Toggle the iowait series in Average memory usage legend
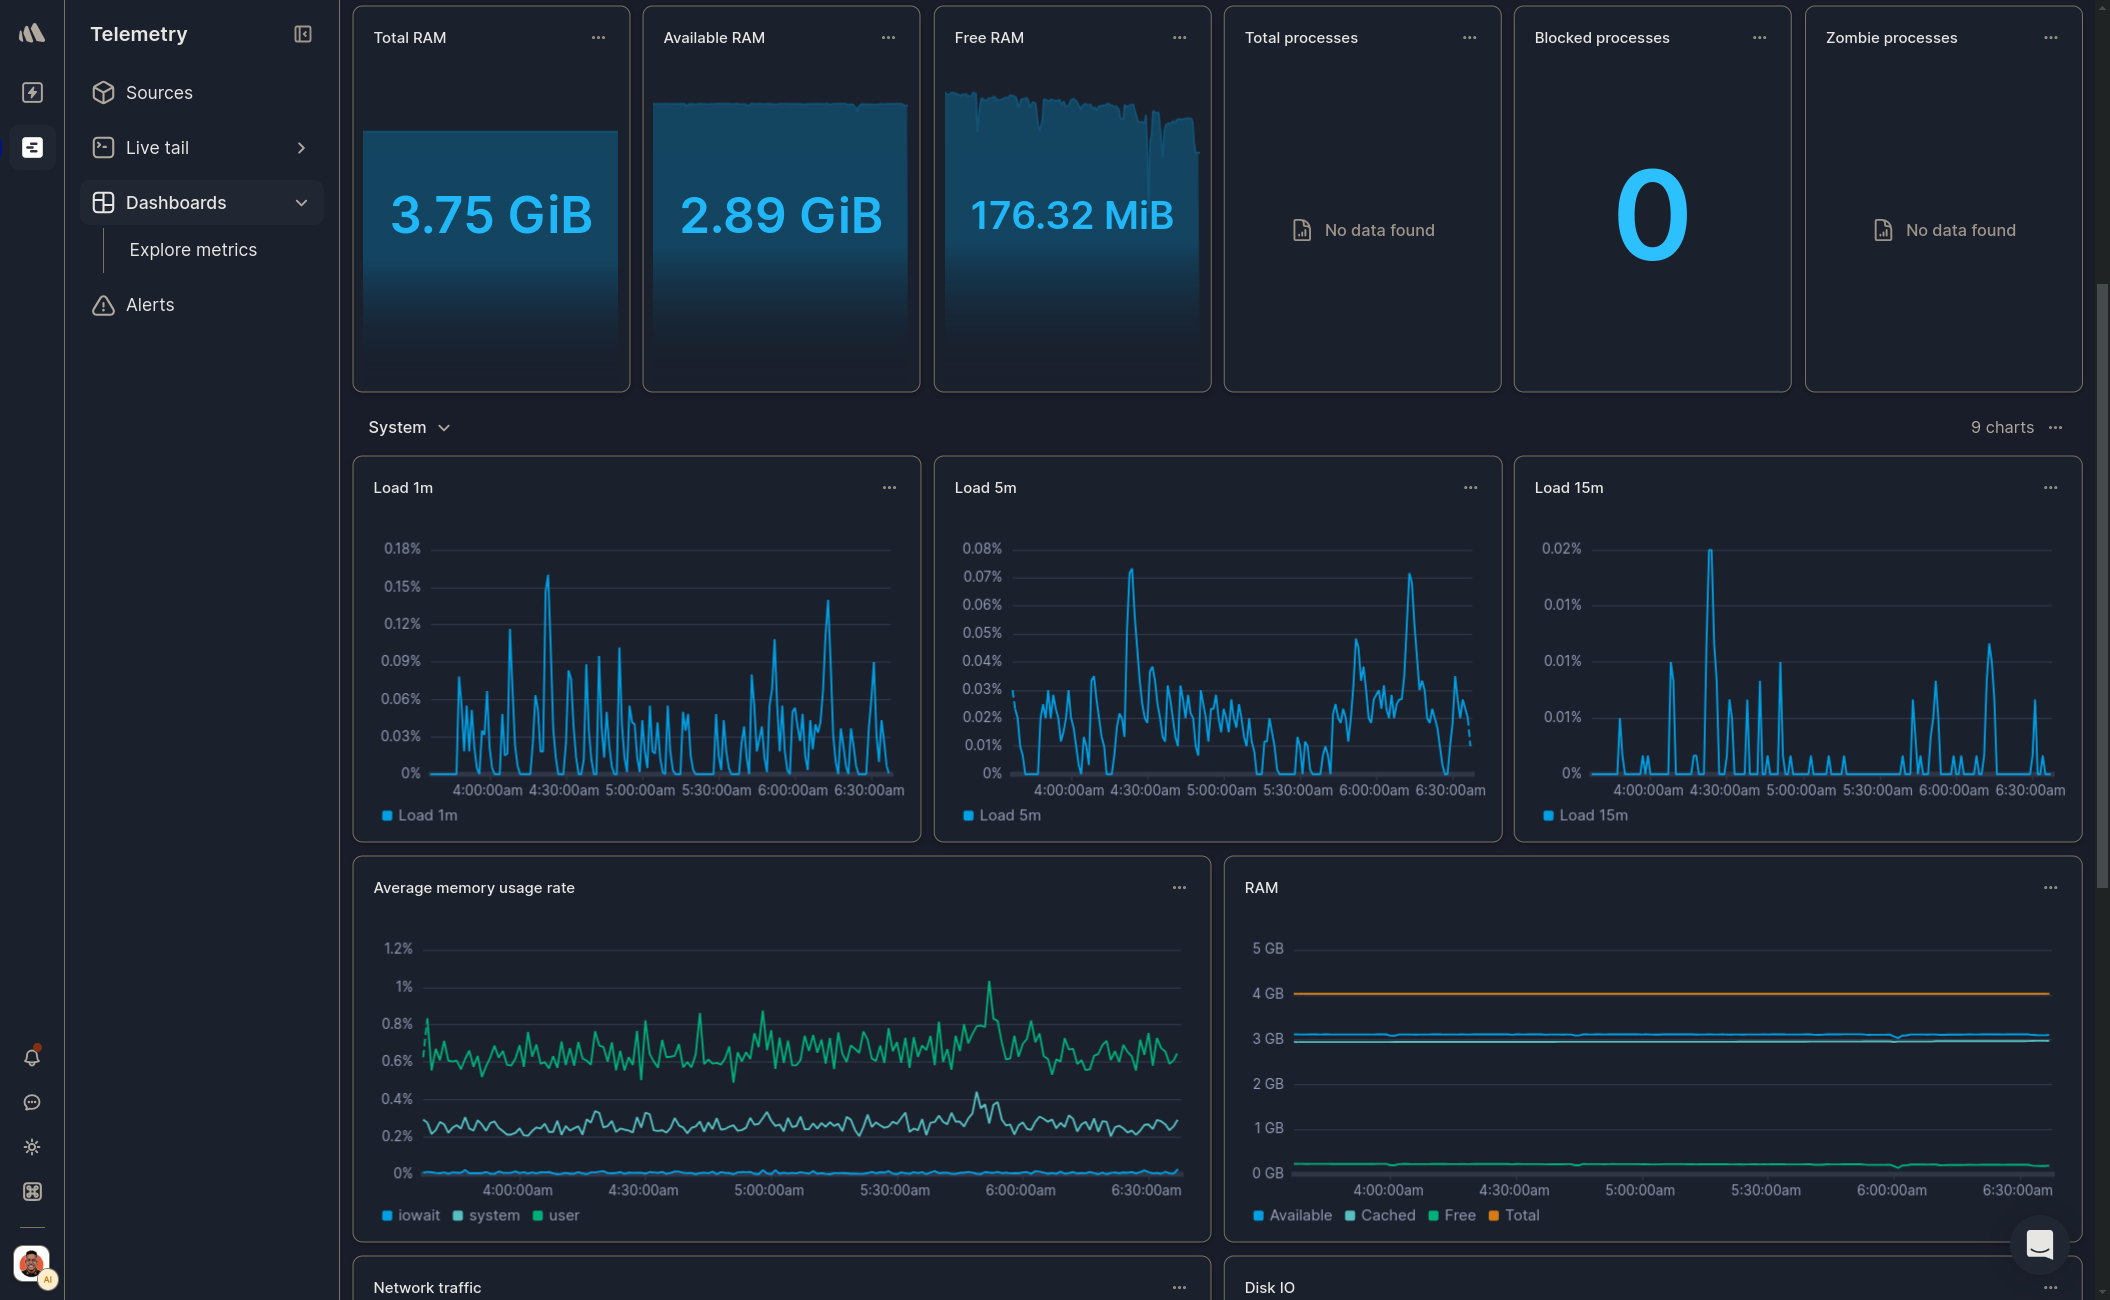Viewport: 2110px width, 1300px height. tap(419, 1215)
